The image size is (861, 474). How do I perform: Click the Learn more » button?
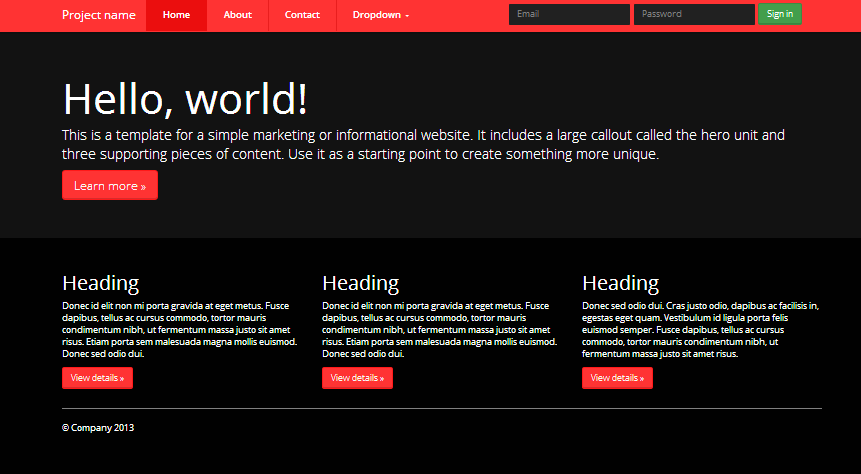[x=110, y=185]
